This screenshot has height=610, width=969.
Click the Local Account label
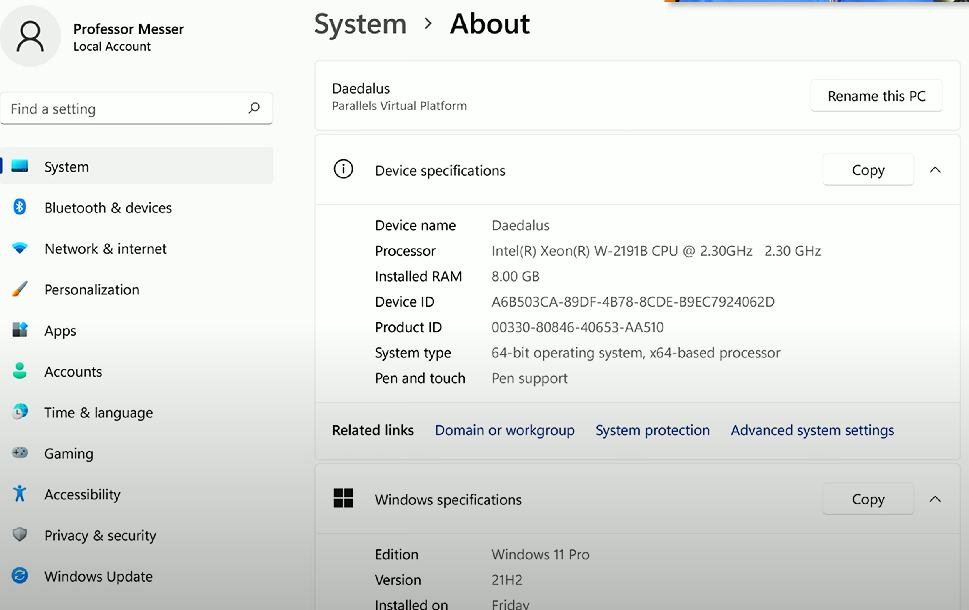click(112, 46)
